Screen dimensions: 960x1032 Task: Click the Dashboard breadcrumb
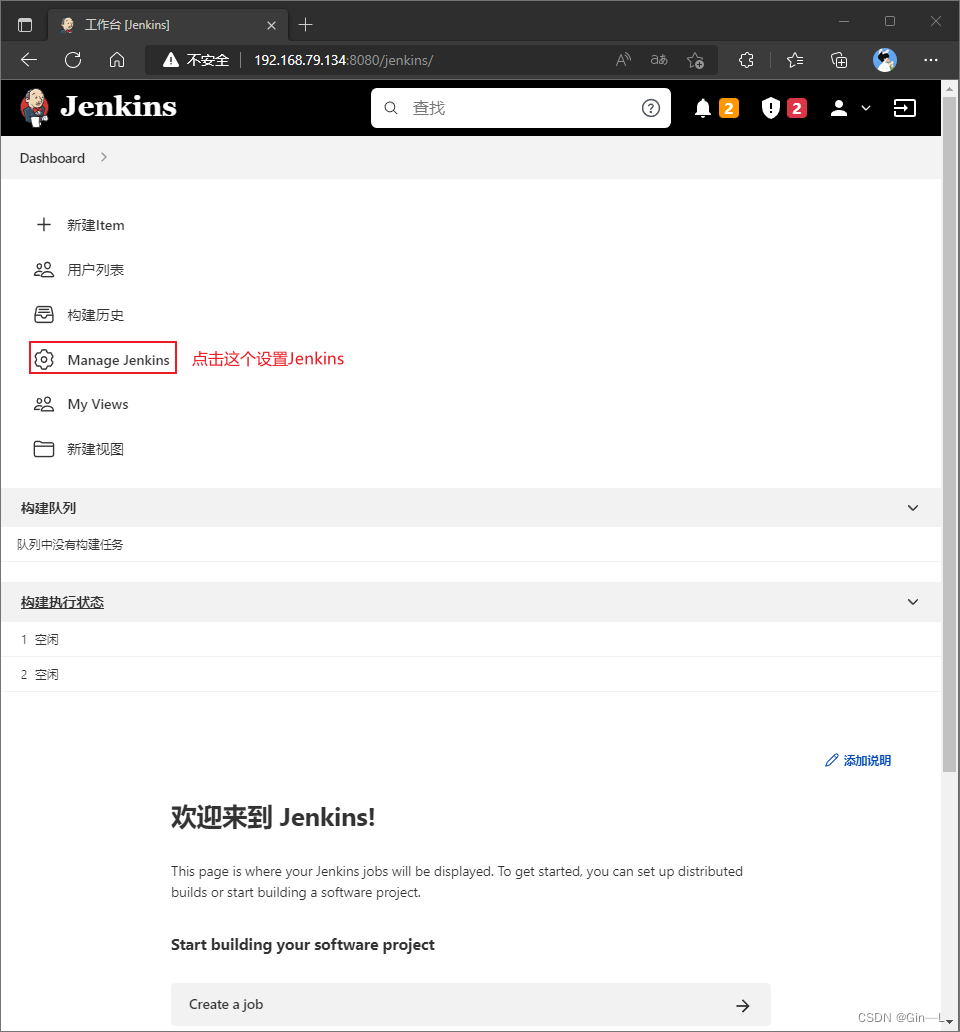52,158
